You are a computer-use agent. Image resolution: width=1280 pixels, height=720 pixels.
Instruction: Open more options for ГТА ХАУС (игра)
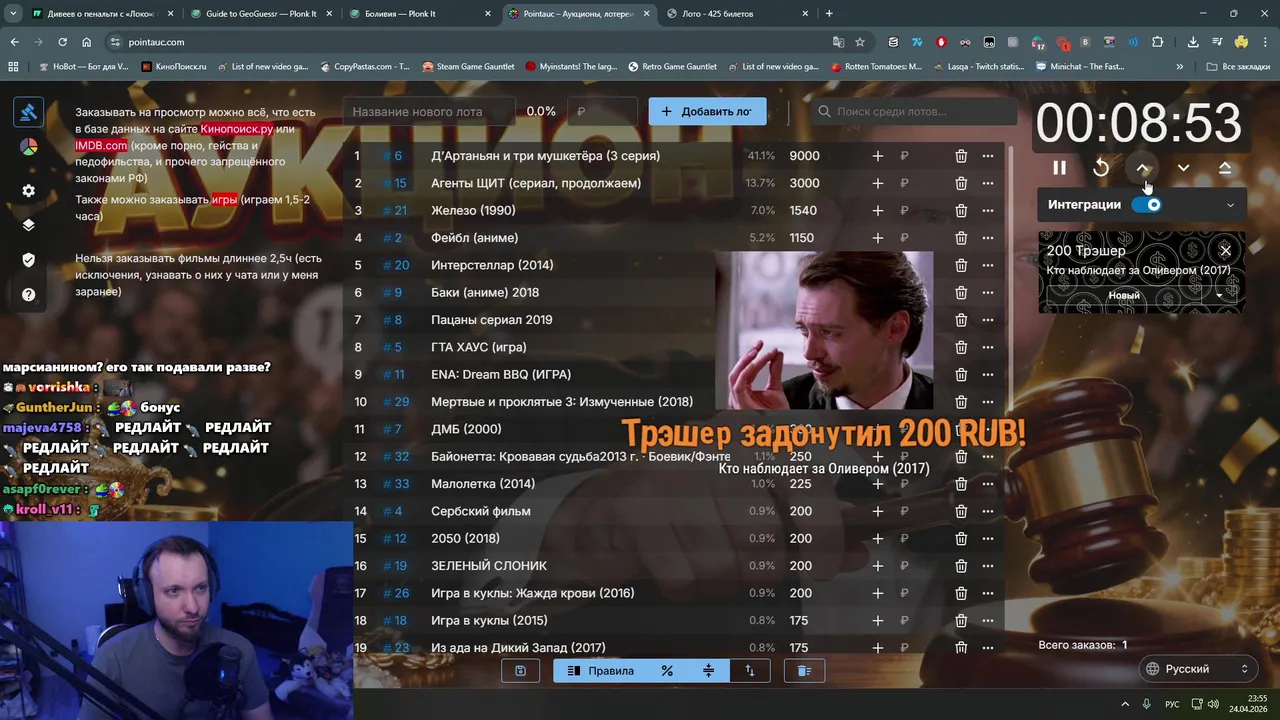987,347
